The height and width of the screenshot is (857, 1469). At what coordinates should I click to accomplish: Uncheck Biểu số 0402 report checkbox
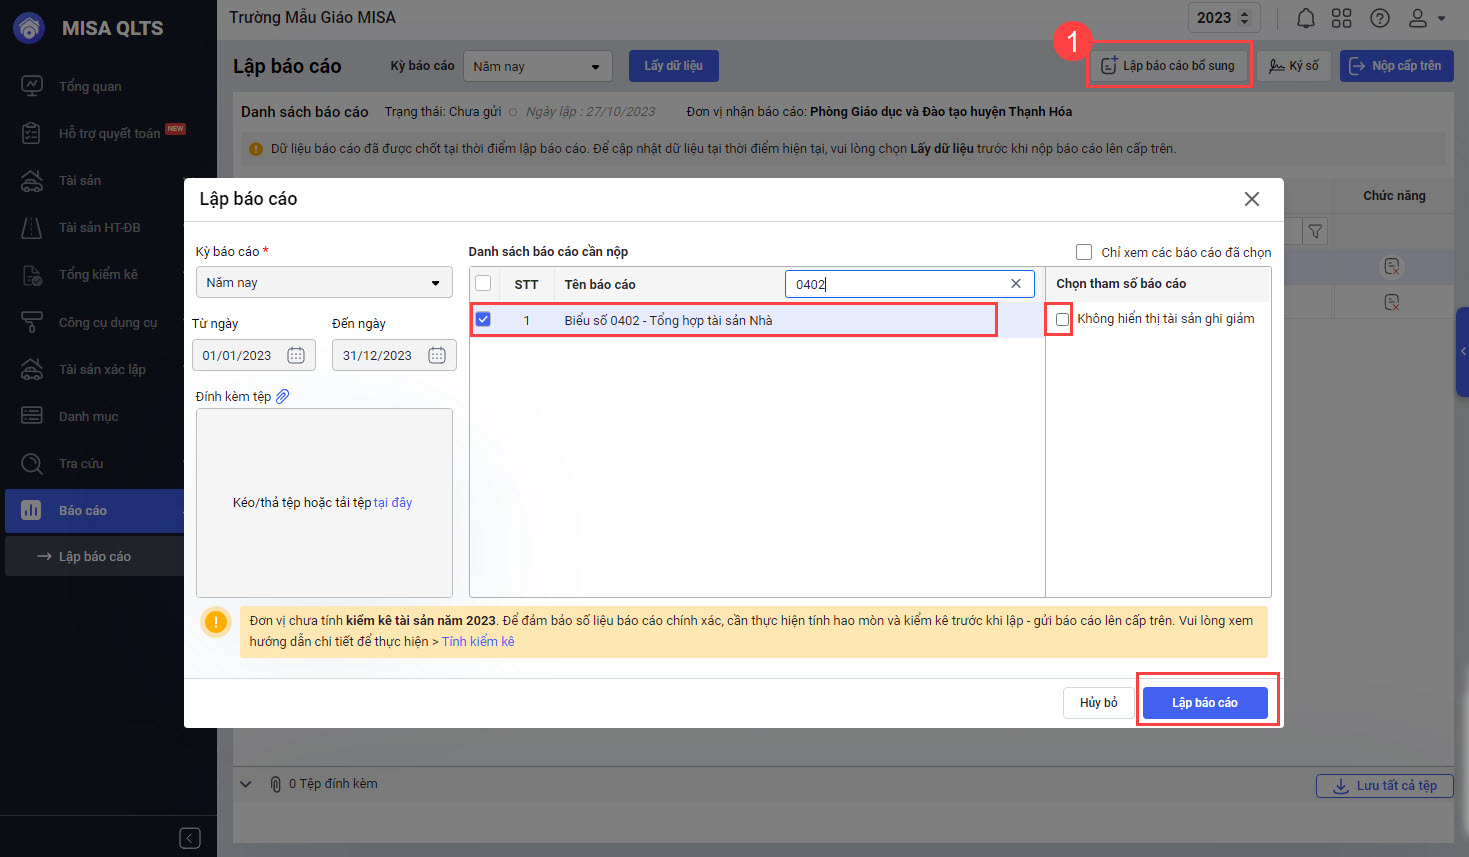483,320
